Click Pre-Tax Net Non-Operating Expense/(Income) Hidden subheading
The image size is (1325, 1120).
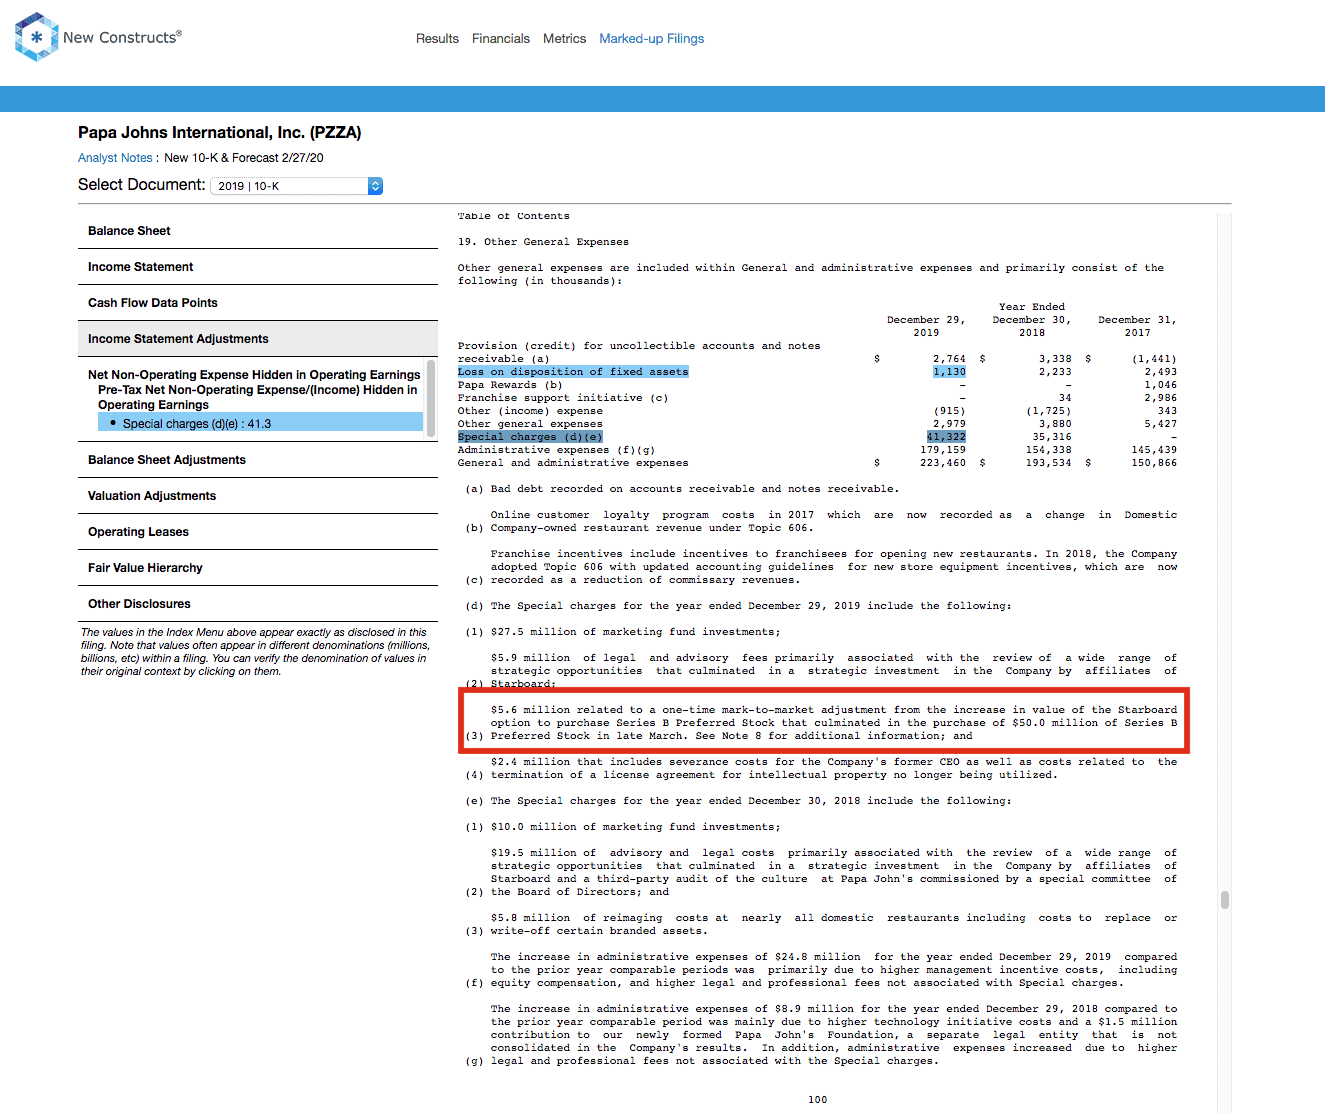click(x=258, y=397)
